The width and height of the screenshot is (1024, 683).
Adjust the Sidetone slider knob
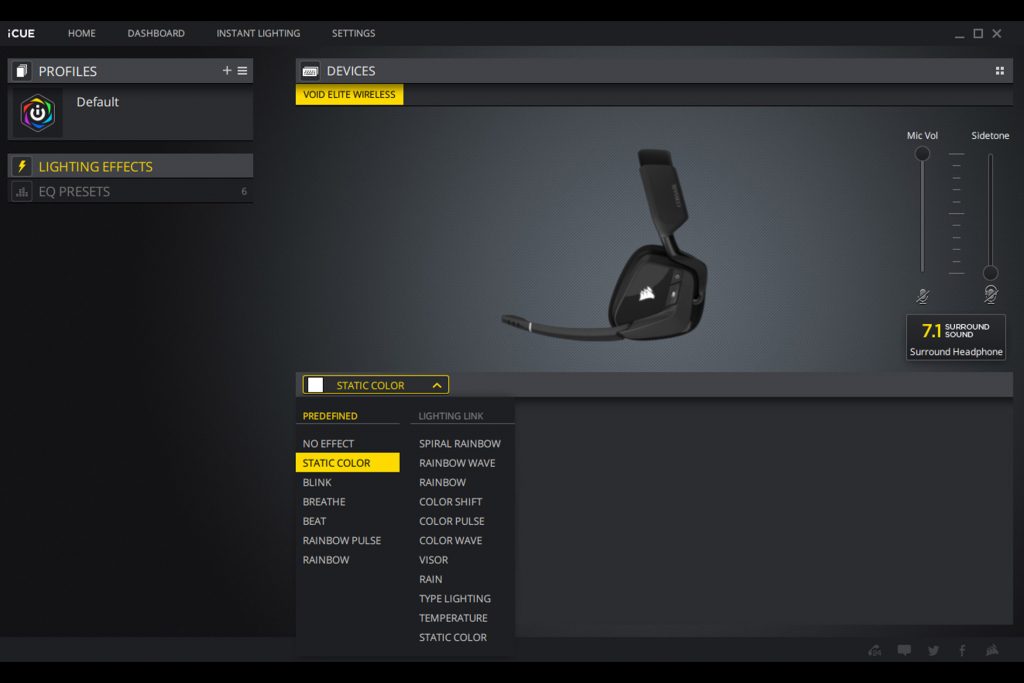[x=991, y=273]
